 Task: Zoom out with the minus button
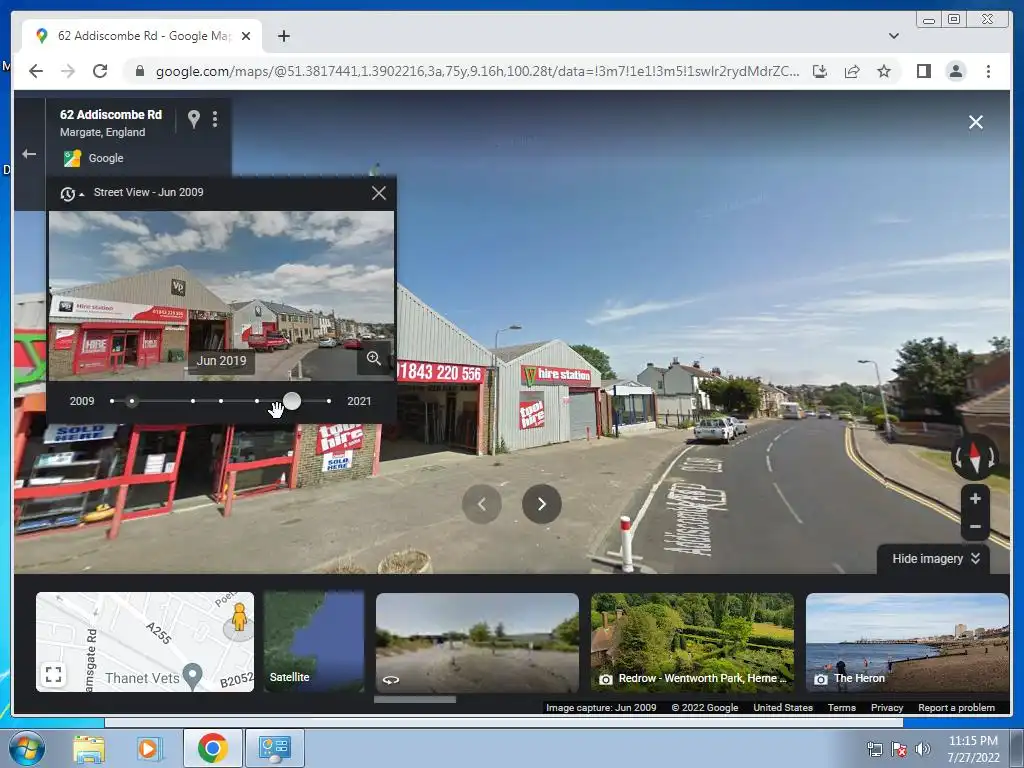(x=975, y=526)
